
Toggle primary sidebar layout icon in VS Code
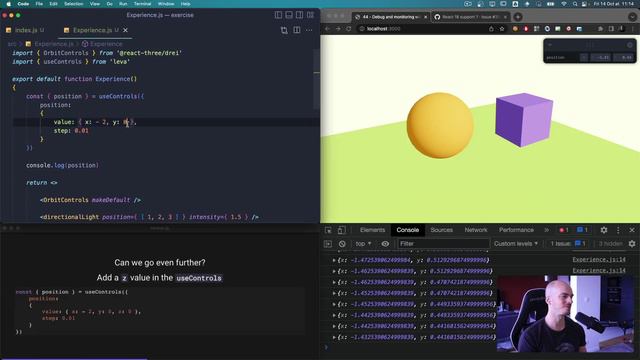click(x=278, y=15)
